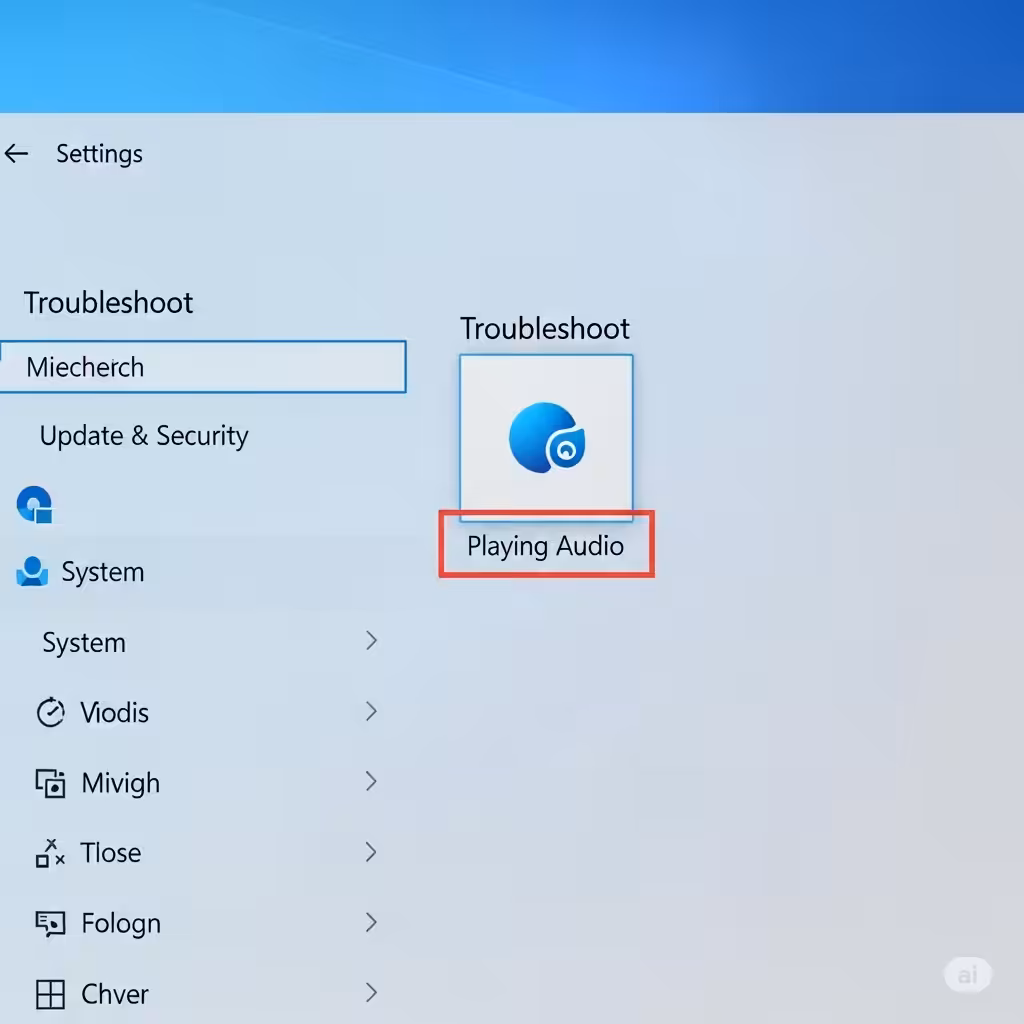Click the Tlose icon

pos(50,853)
